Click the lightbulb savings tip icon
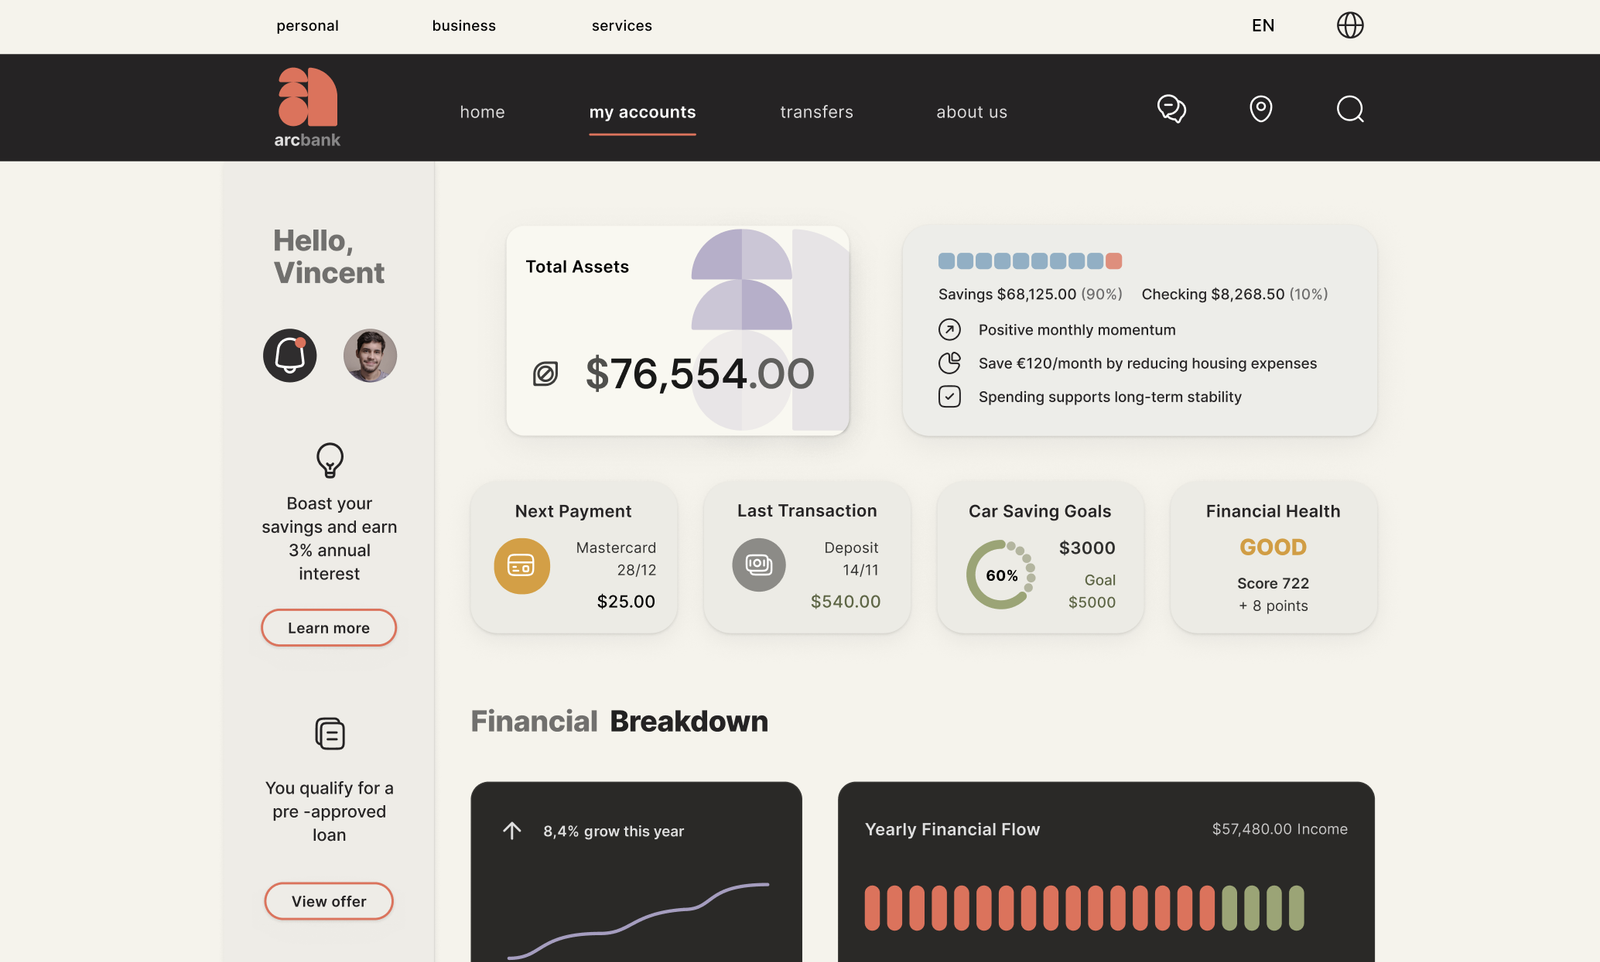The image size is (1600, 962). (329, 460)
